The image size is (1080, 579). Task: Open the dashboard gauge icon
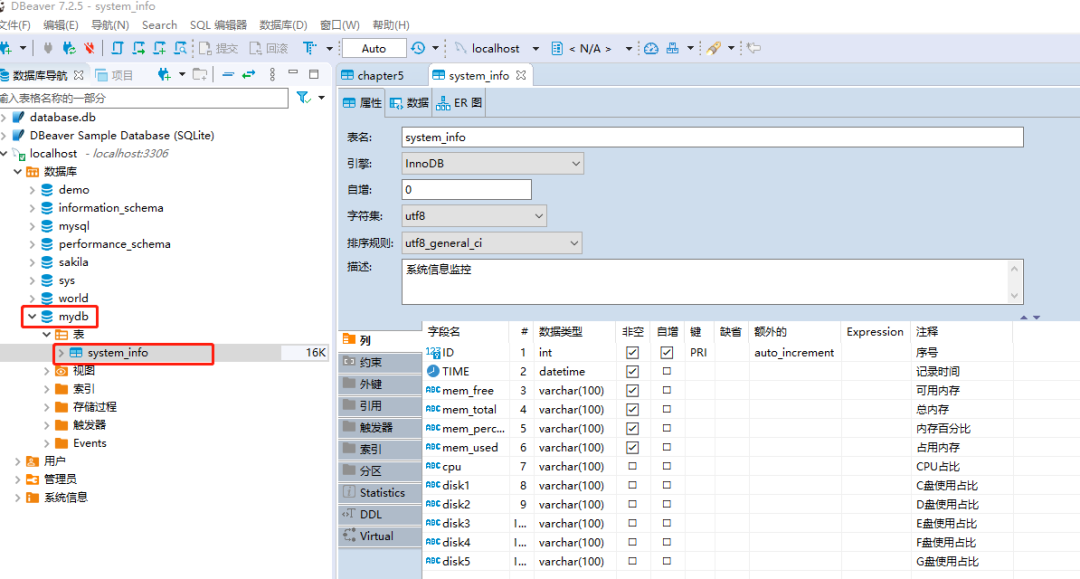[651, 48]
